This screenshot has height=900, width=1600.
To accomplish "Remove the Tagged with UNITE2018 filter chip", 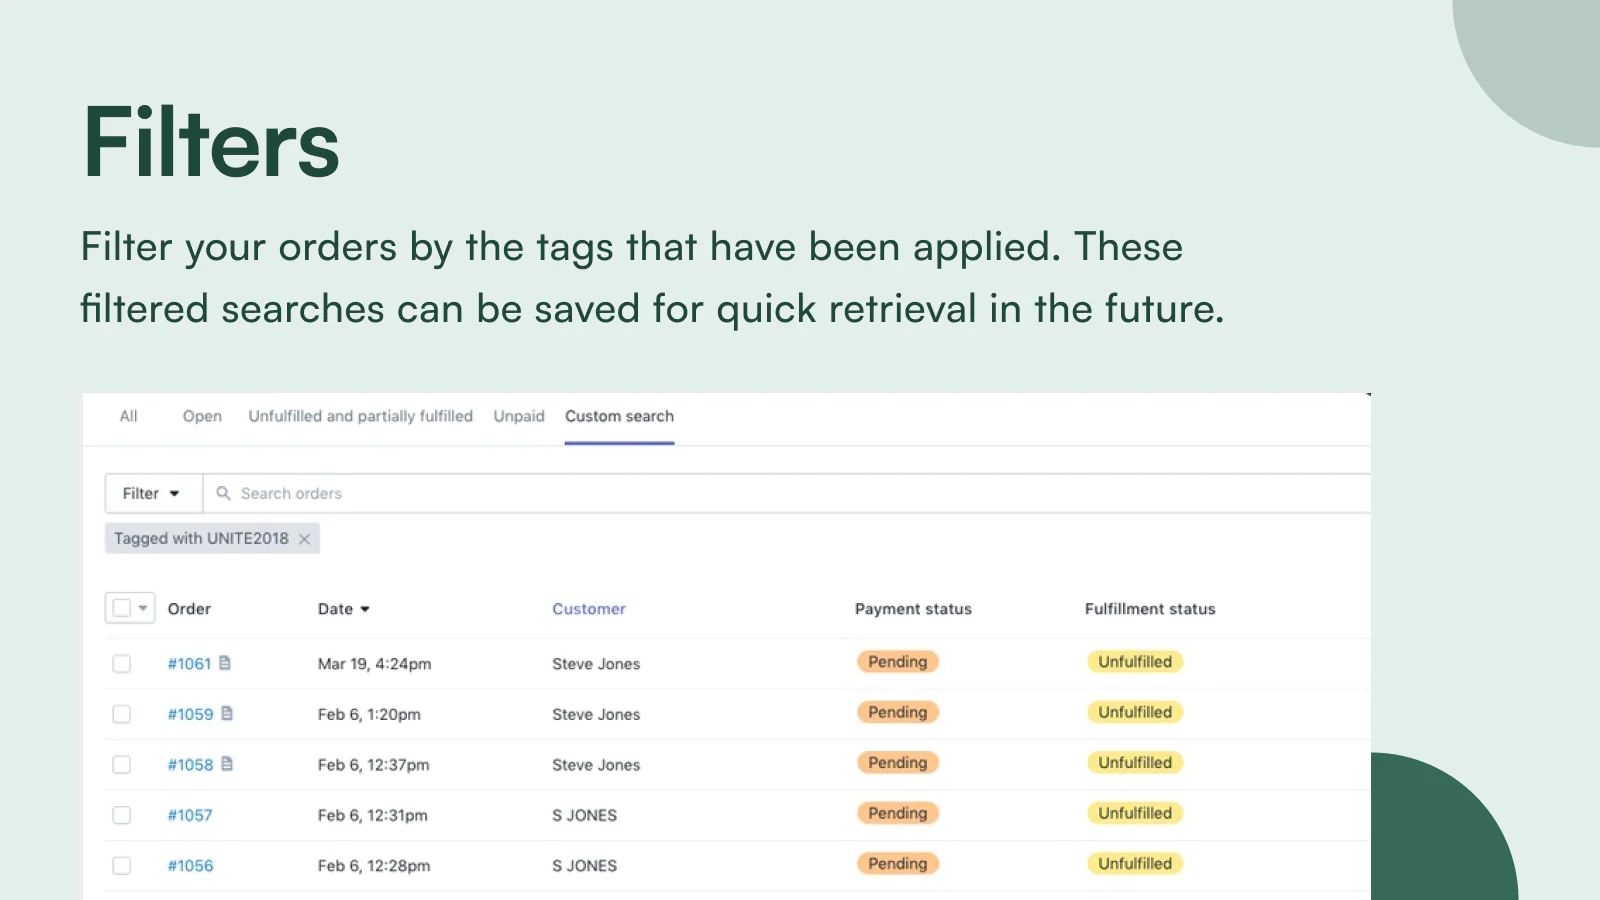I will [x=304, y=539].
